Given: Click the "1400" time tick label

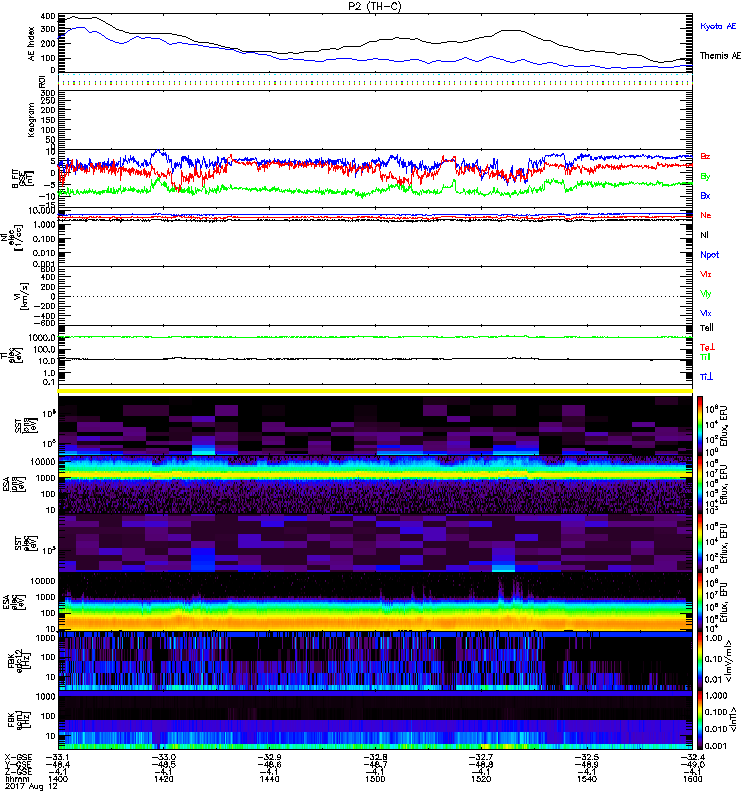Looking at the screenshot, I should coord(57,779).
